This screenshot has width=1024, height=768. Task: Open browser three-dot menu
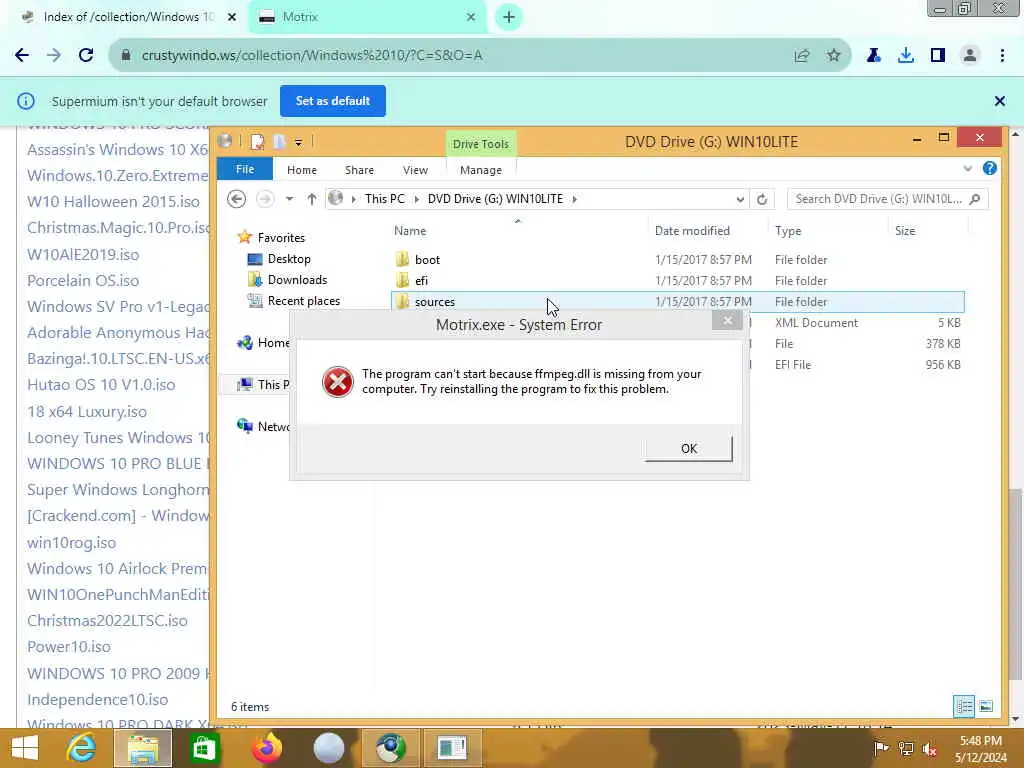pyautogui.click(x=1002, y=56)
